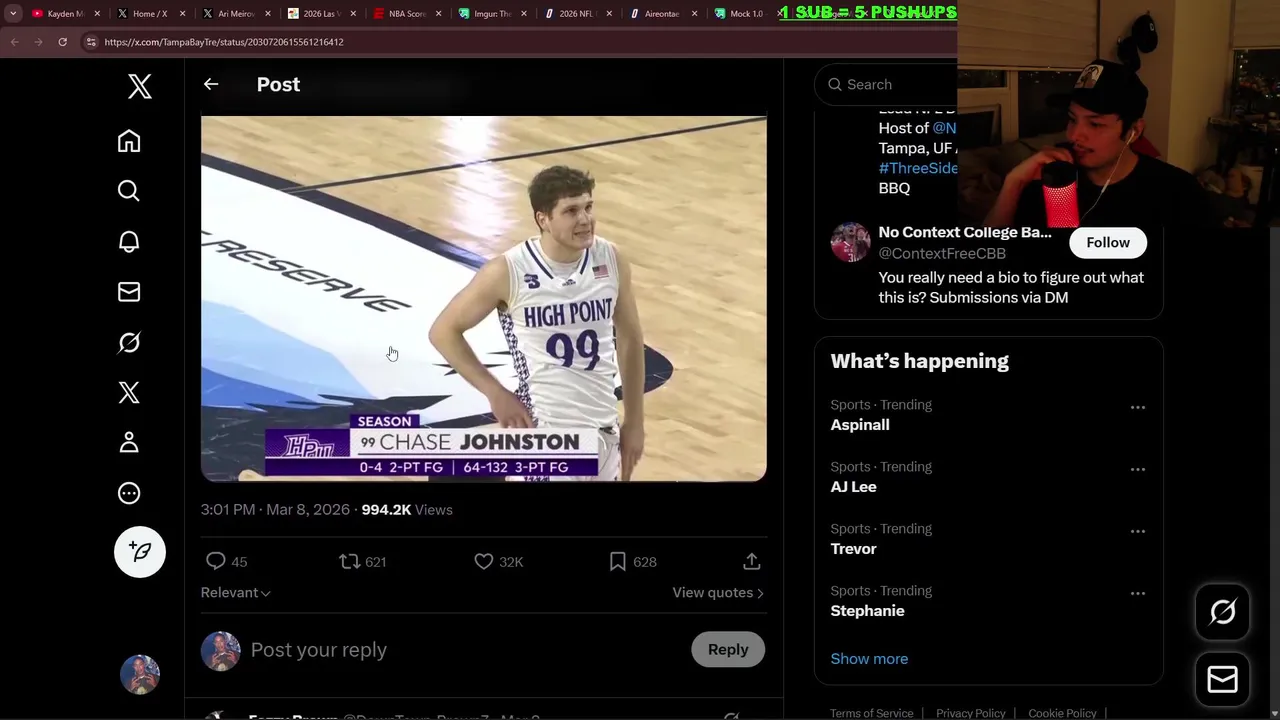
Task: Expand the Relevant sort dropdown
Action: 236,593
